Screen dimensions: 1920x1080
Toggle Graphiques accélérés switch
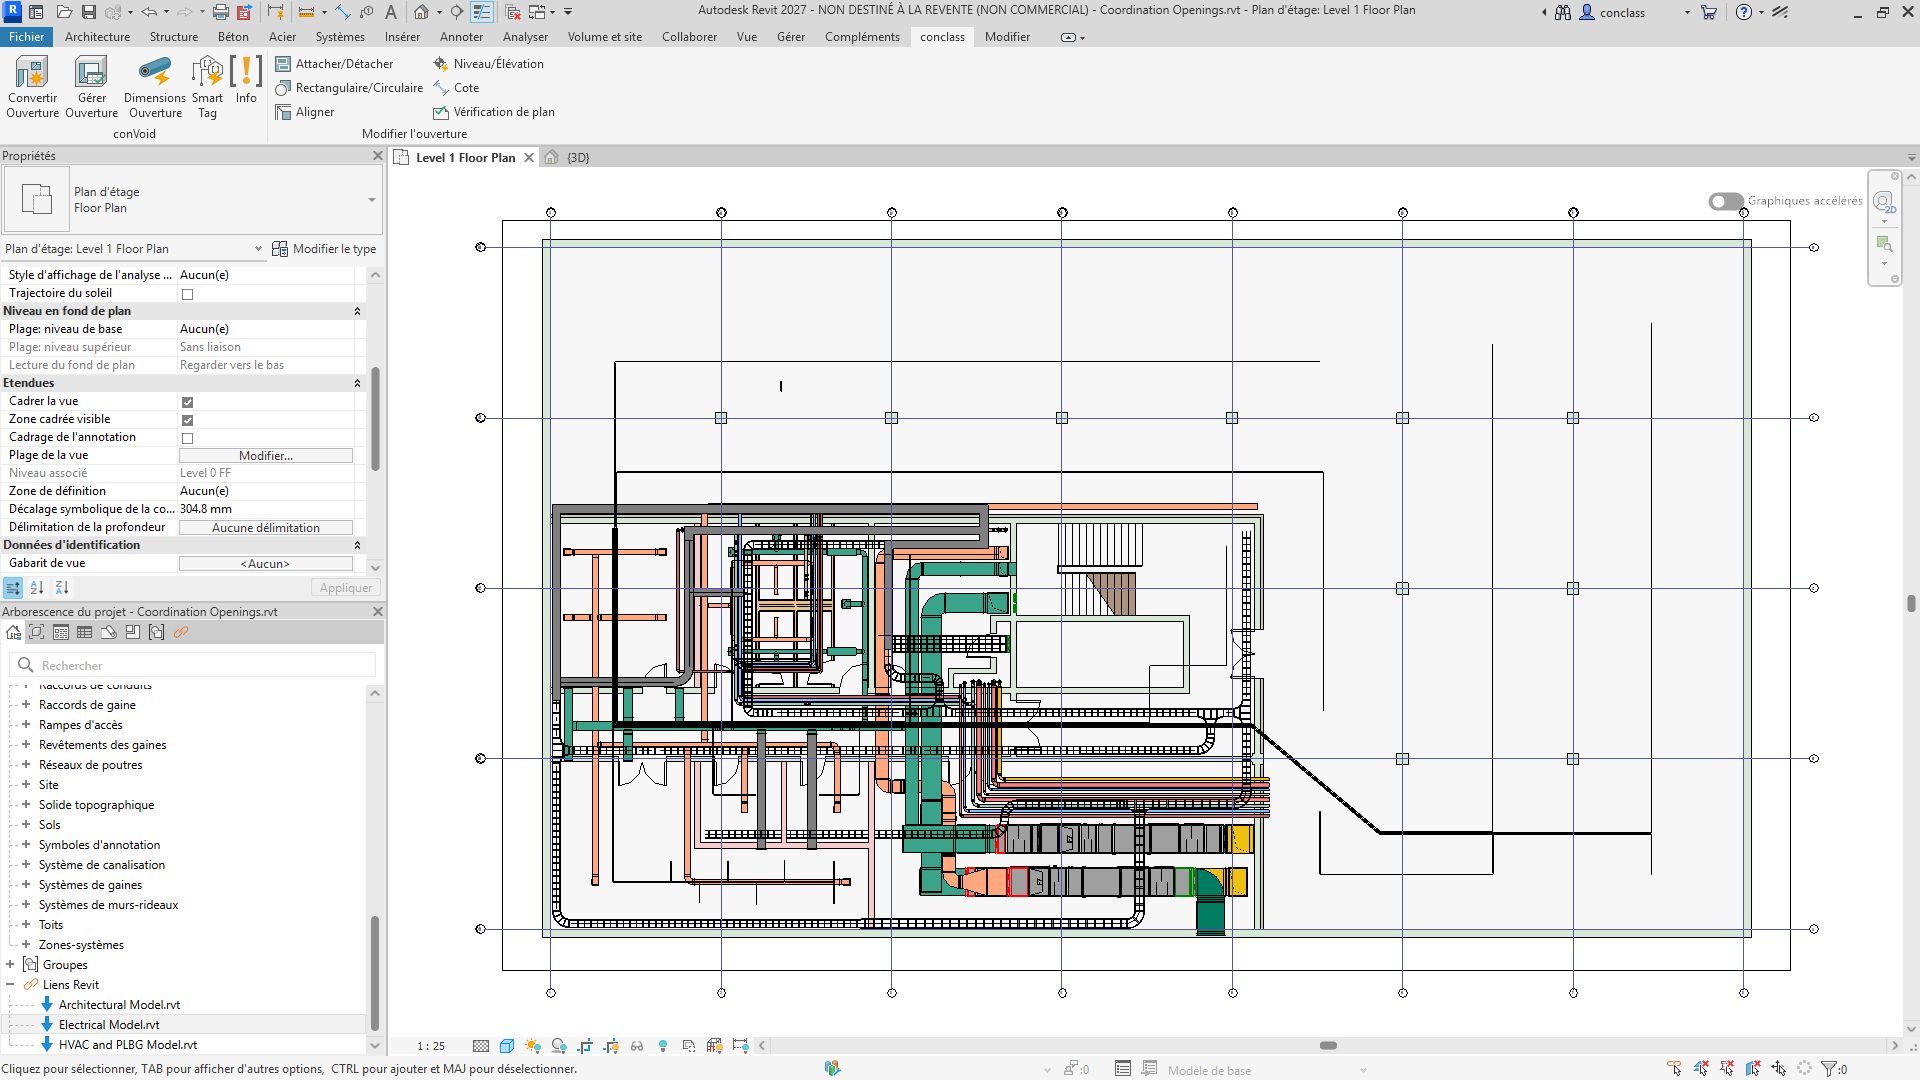point(1726,201)
